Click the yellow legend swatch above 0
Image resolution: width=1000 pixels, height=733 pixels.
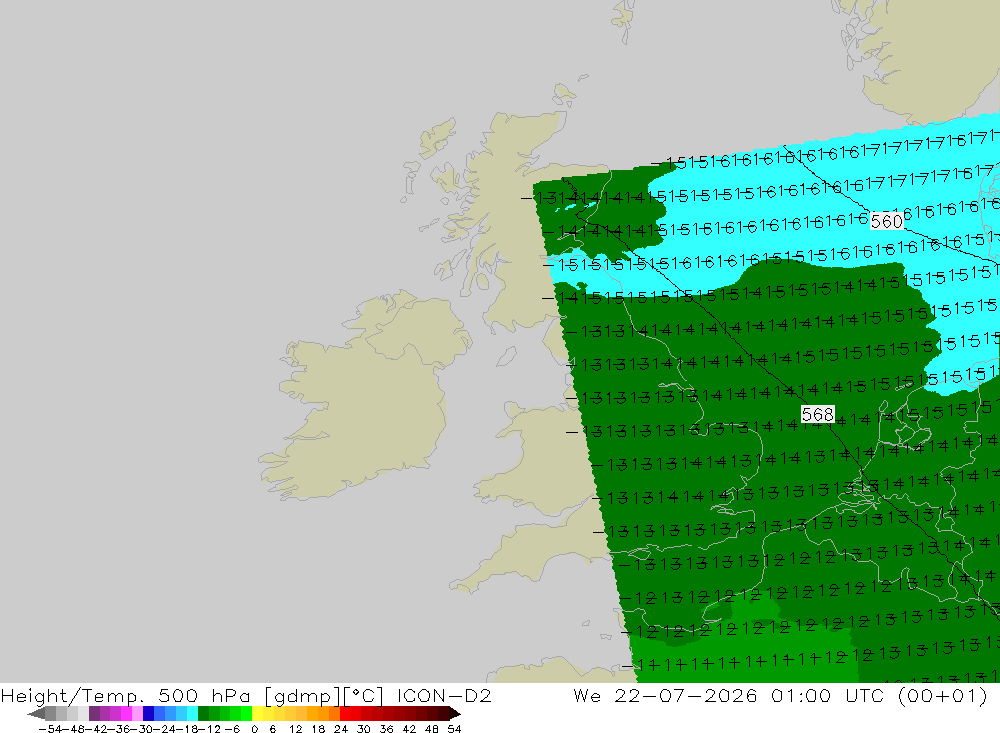[258, 713]
